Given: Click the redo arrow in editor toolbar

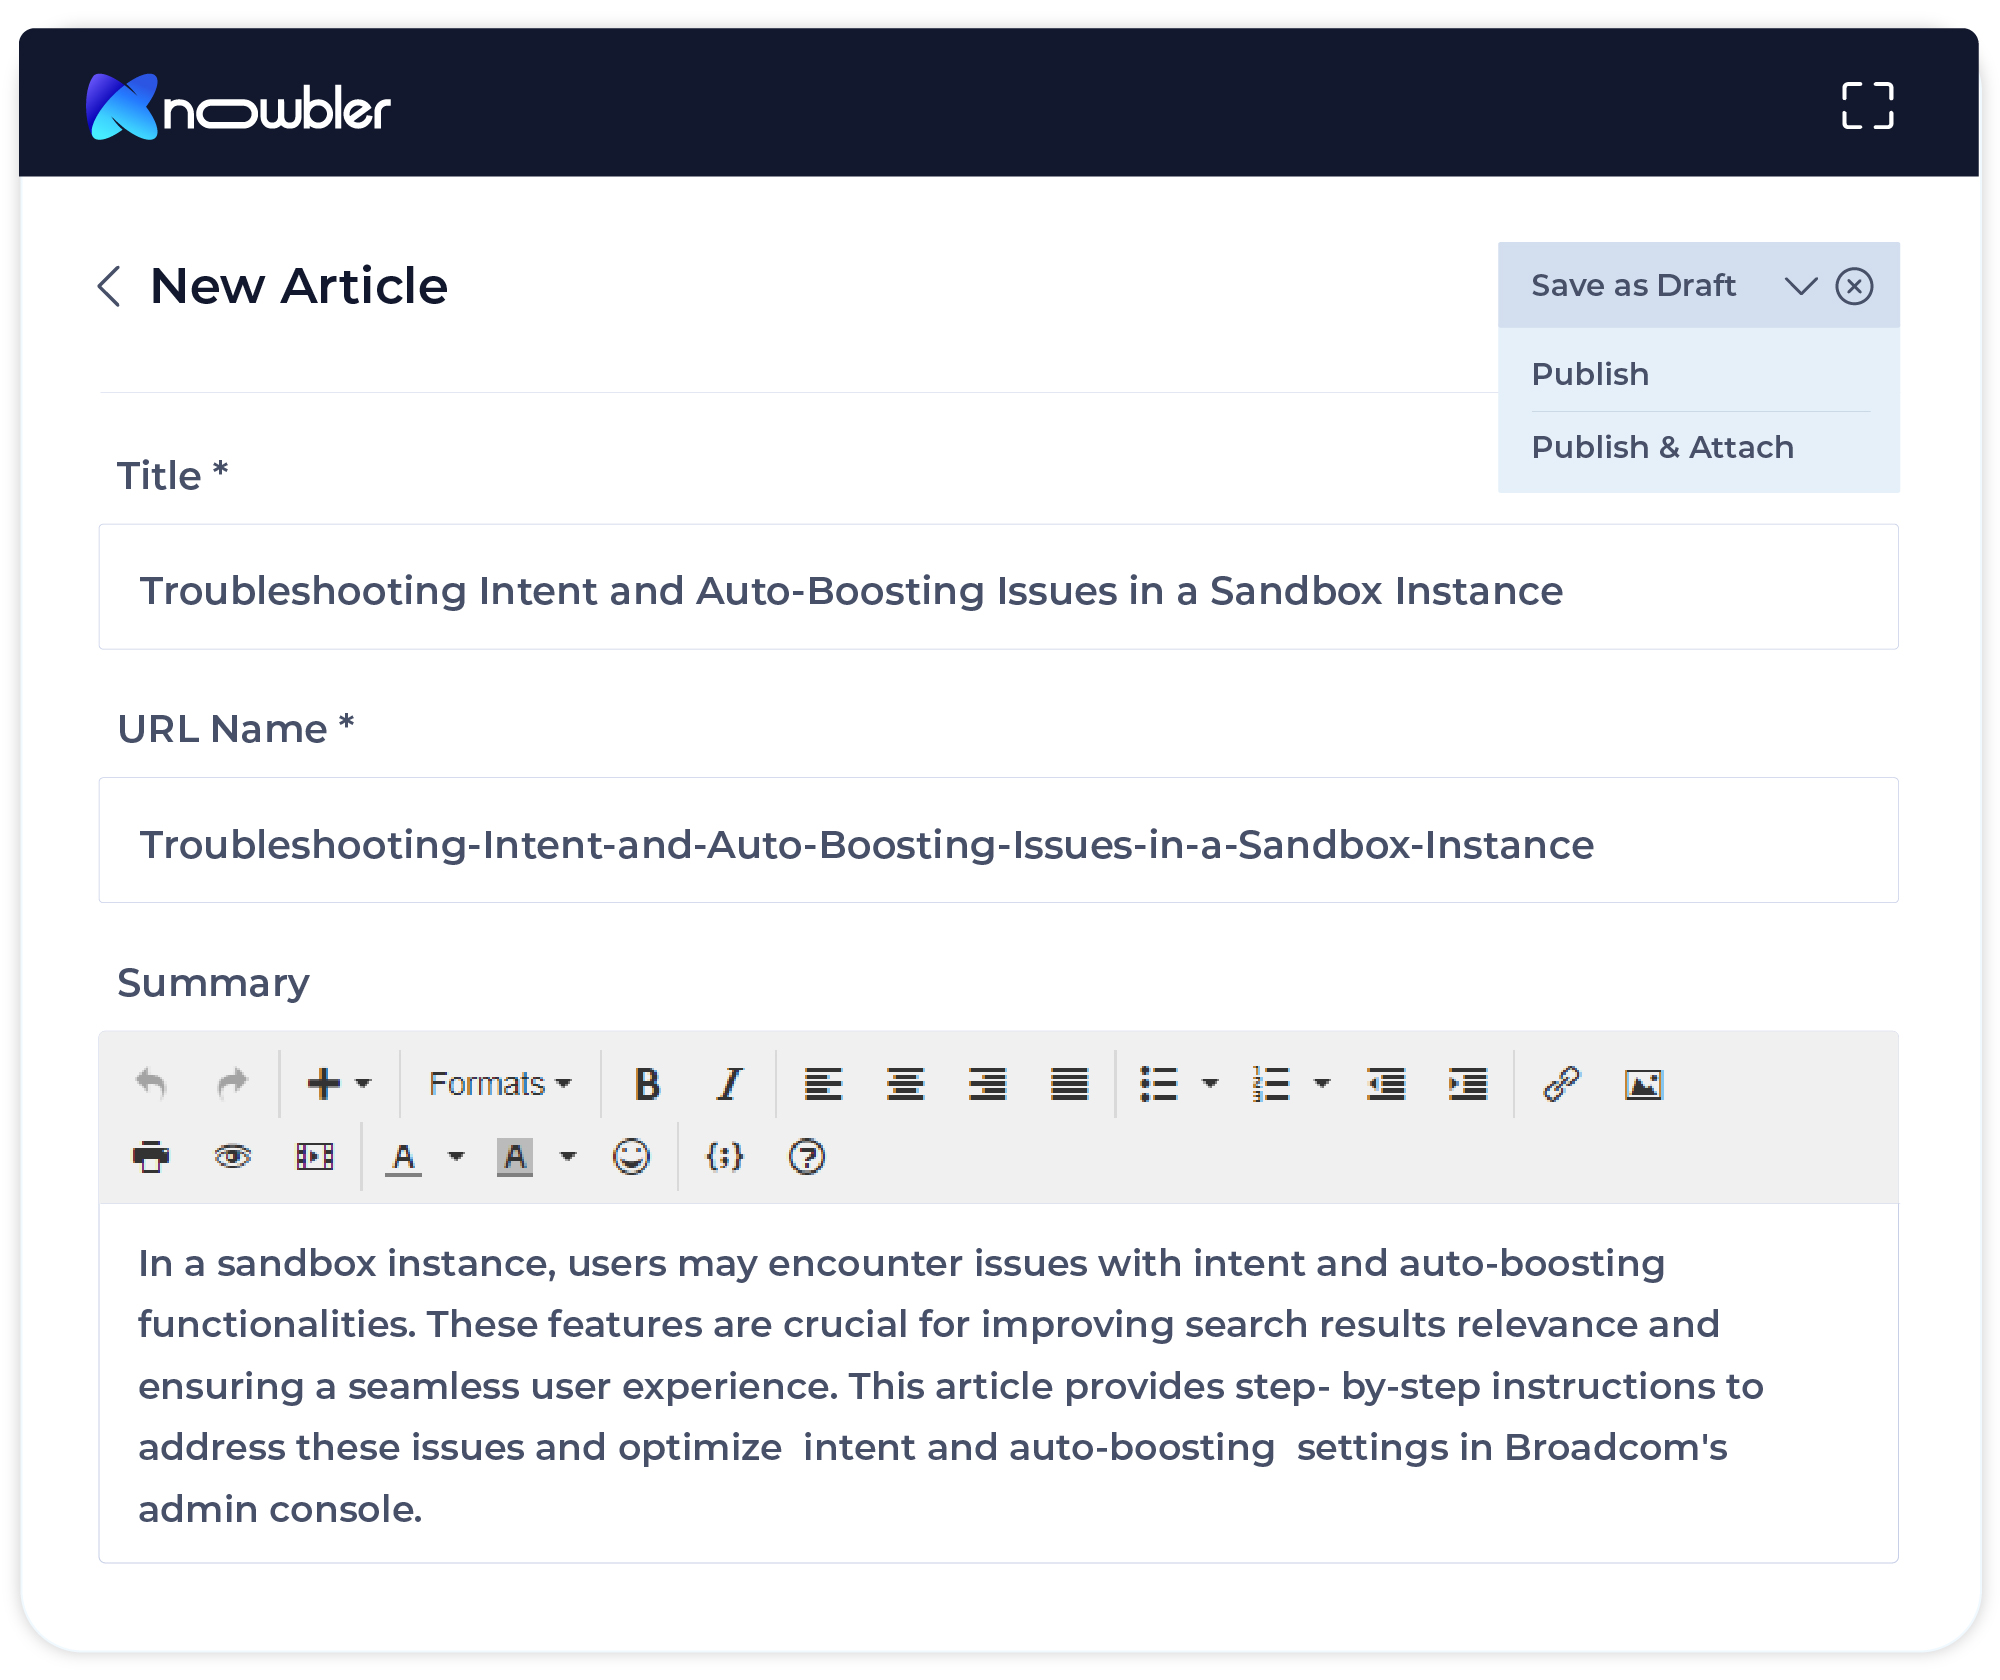Looking at the screenshot, I should (x=233, y=1084).
